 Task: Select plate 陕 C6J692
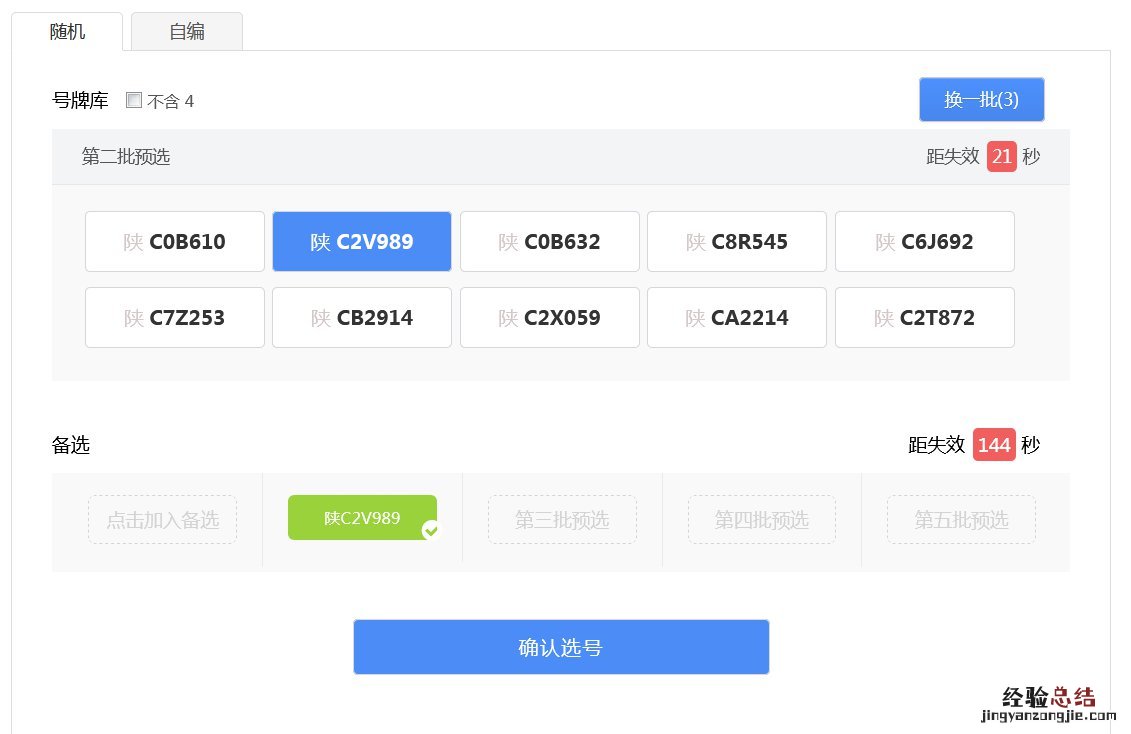click(924, 242)
